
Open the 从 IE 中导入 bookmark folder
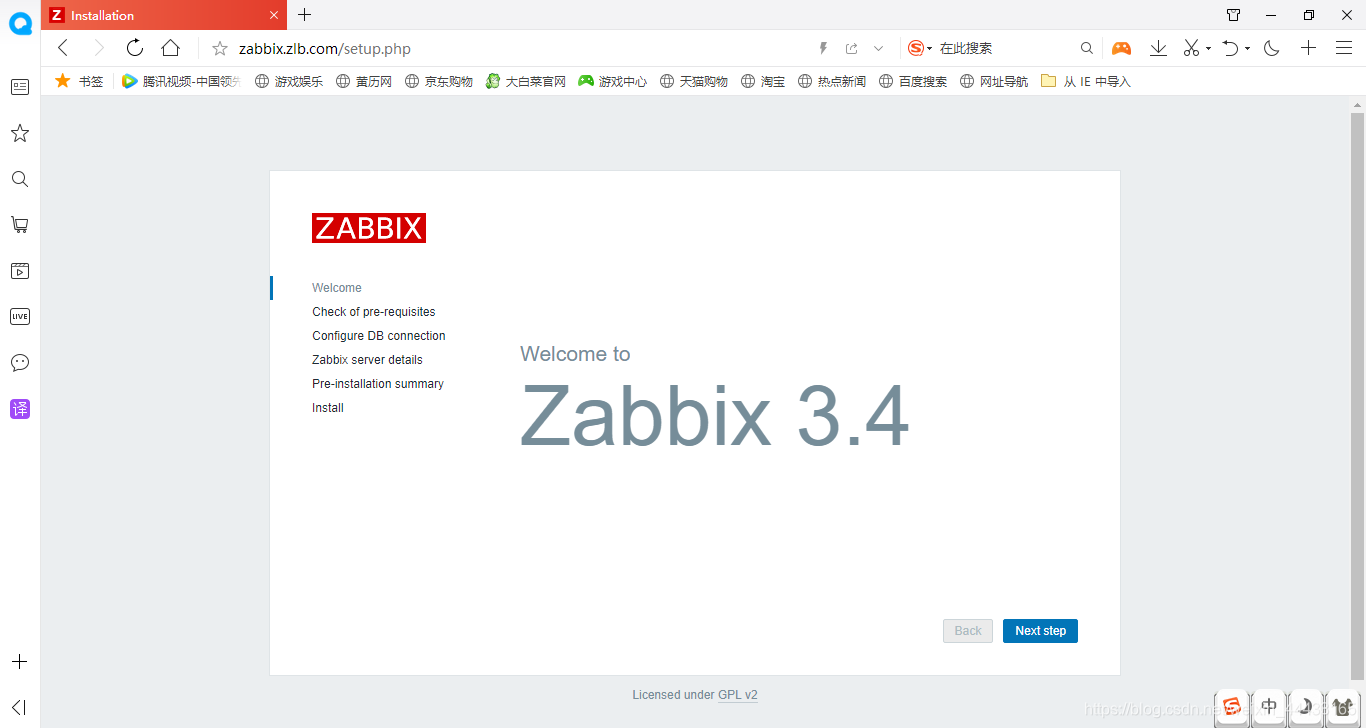(1086, 81)
